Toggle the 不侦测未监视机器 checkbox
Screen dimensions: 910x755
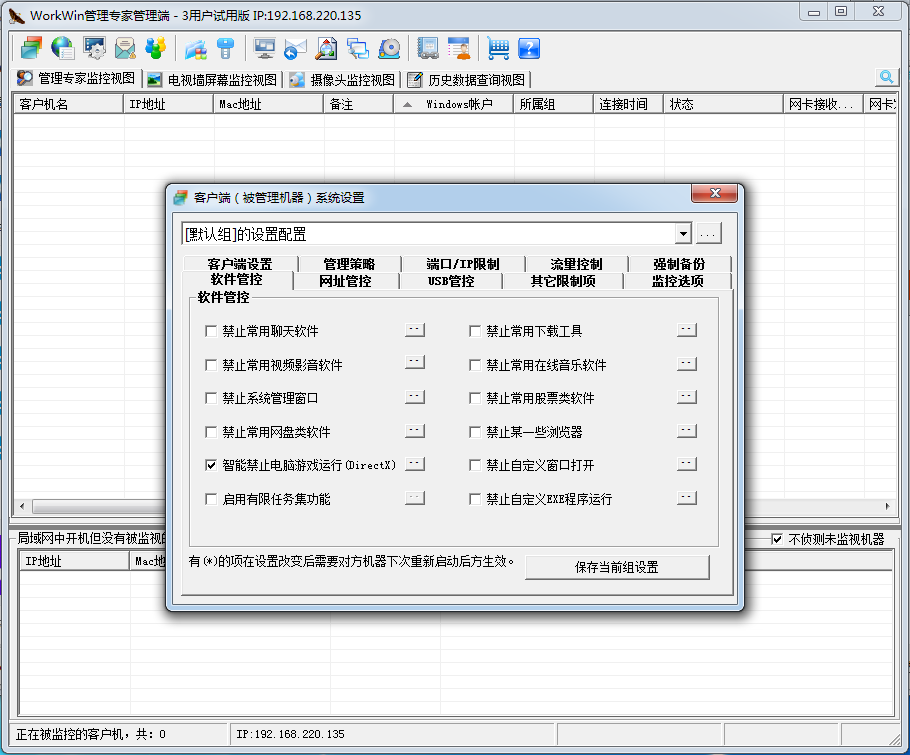click(779, 539)
